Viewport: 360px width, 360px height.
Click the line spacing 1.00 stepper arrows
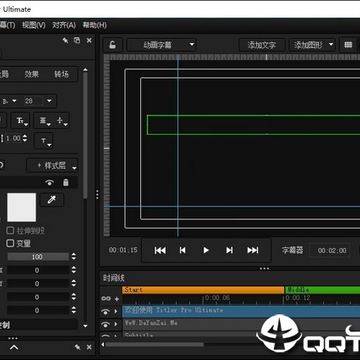[25, 138]
